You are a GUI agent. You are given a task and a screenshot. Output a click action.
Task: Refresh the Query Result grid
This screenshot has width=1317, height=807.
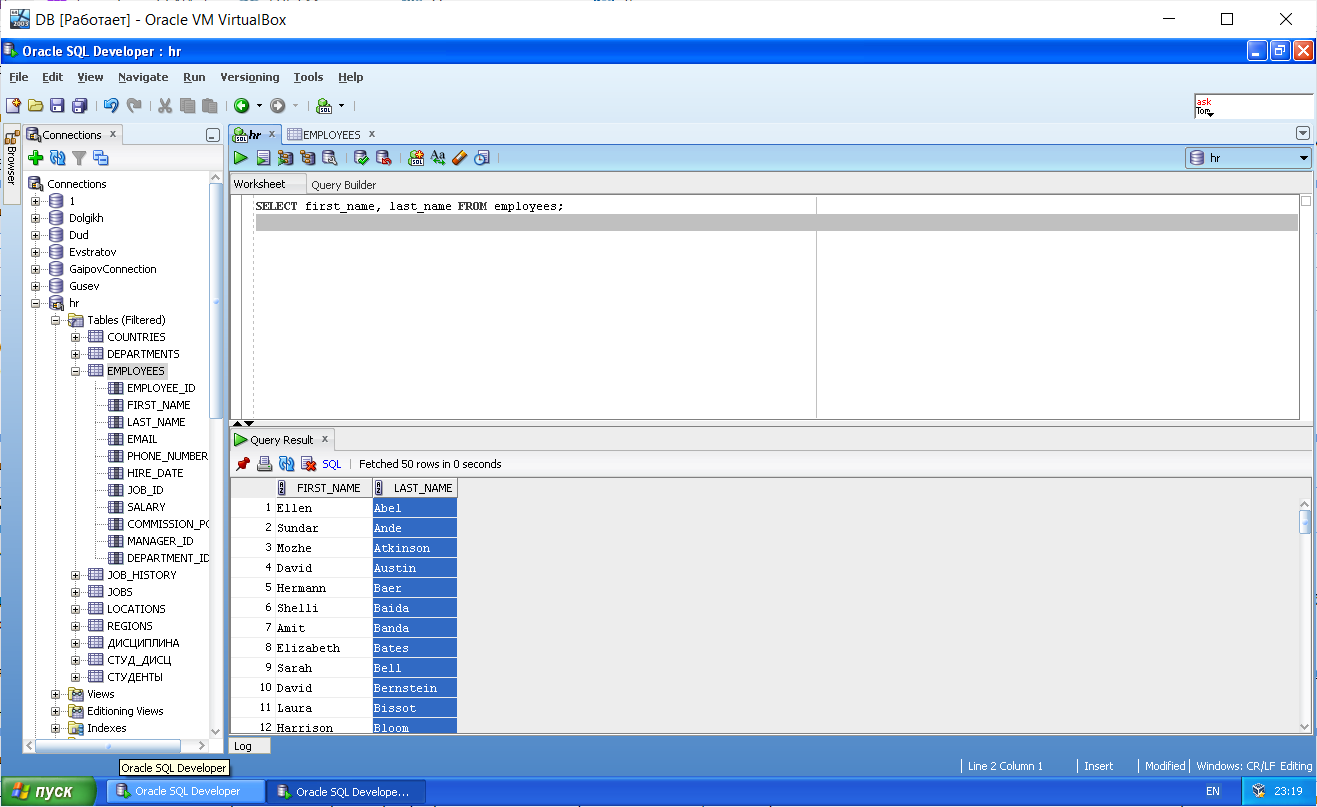point(286,464)
